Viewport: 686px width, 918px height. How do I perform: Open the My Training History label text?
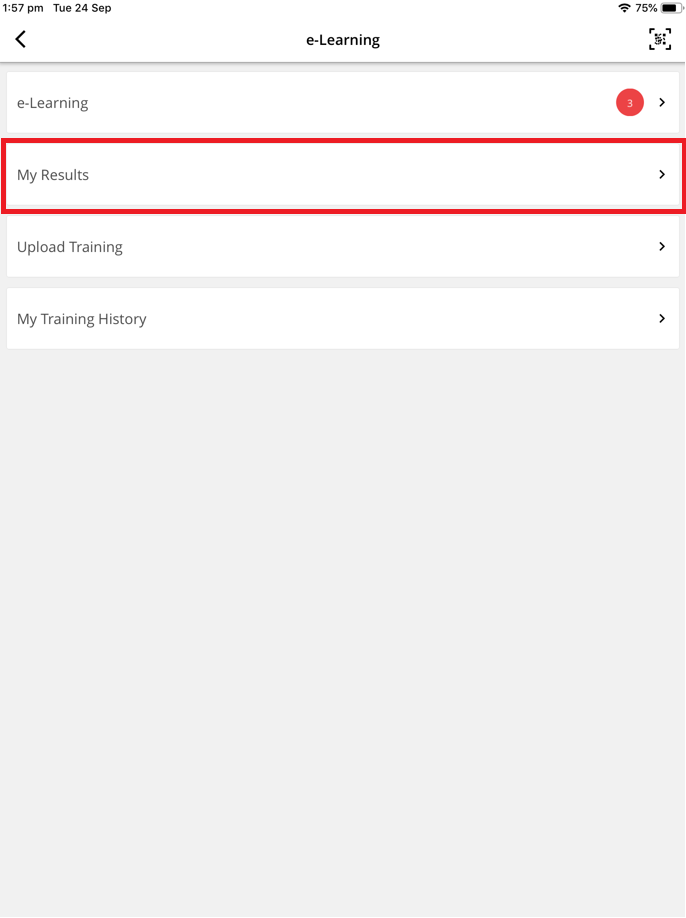point(82,319)
